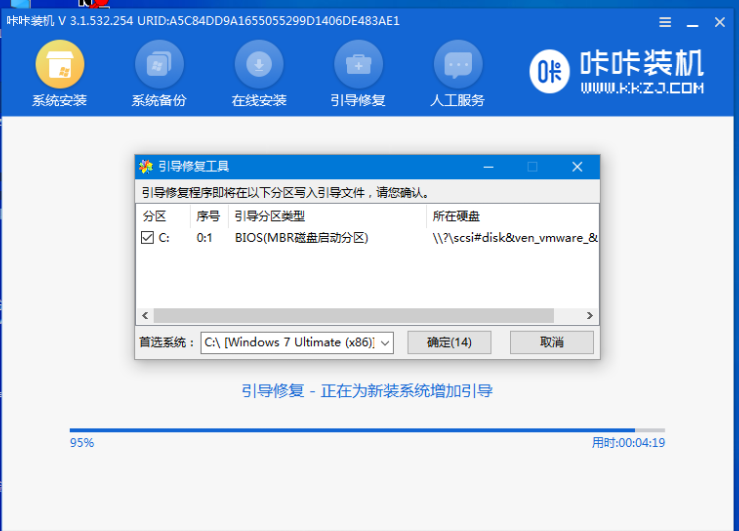
Task: Click the 引导修复工具 dialog title icon
Action: [146, 167]
